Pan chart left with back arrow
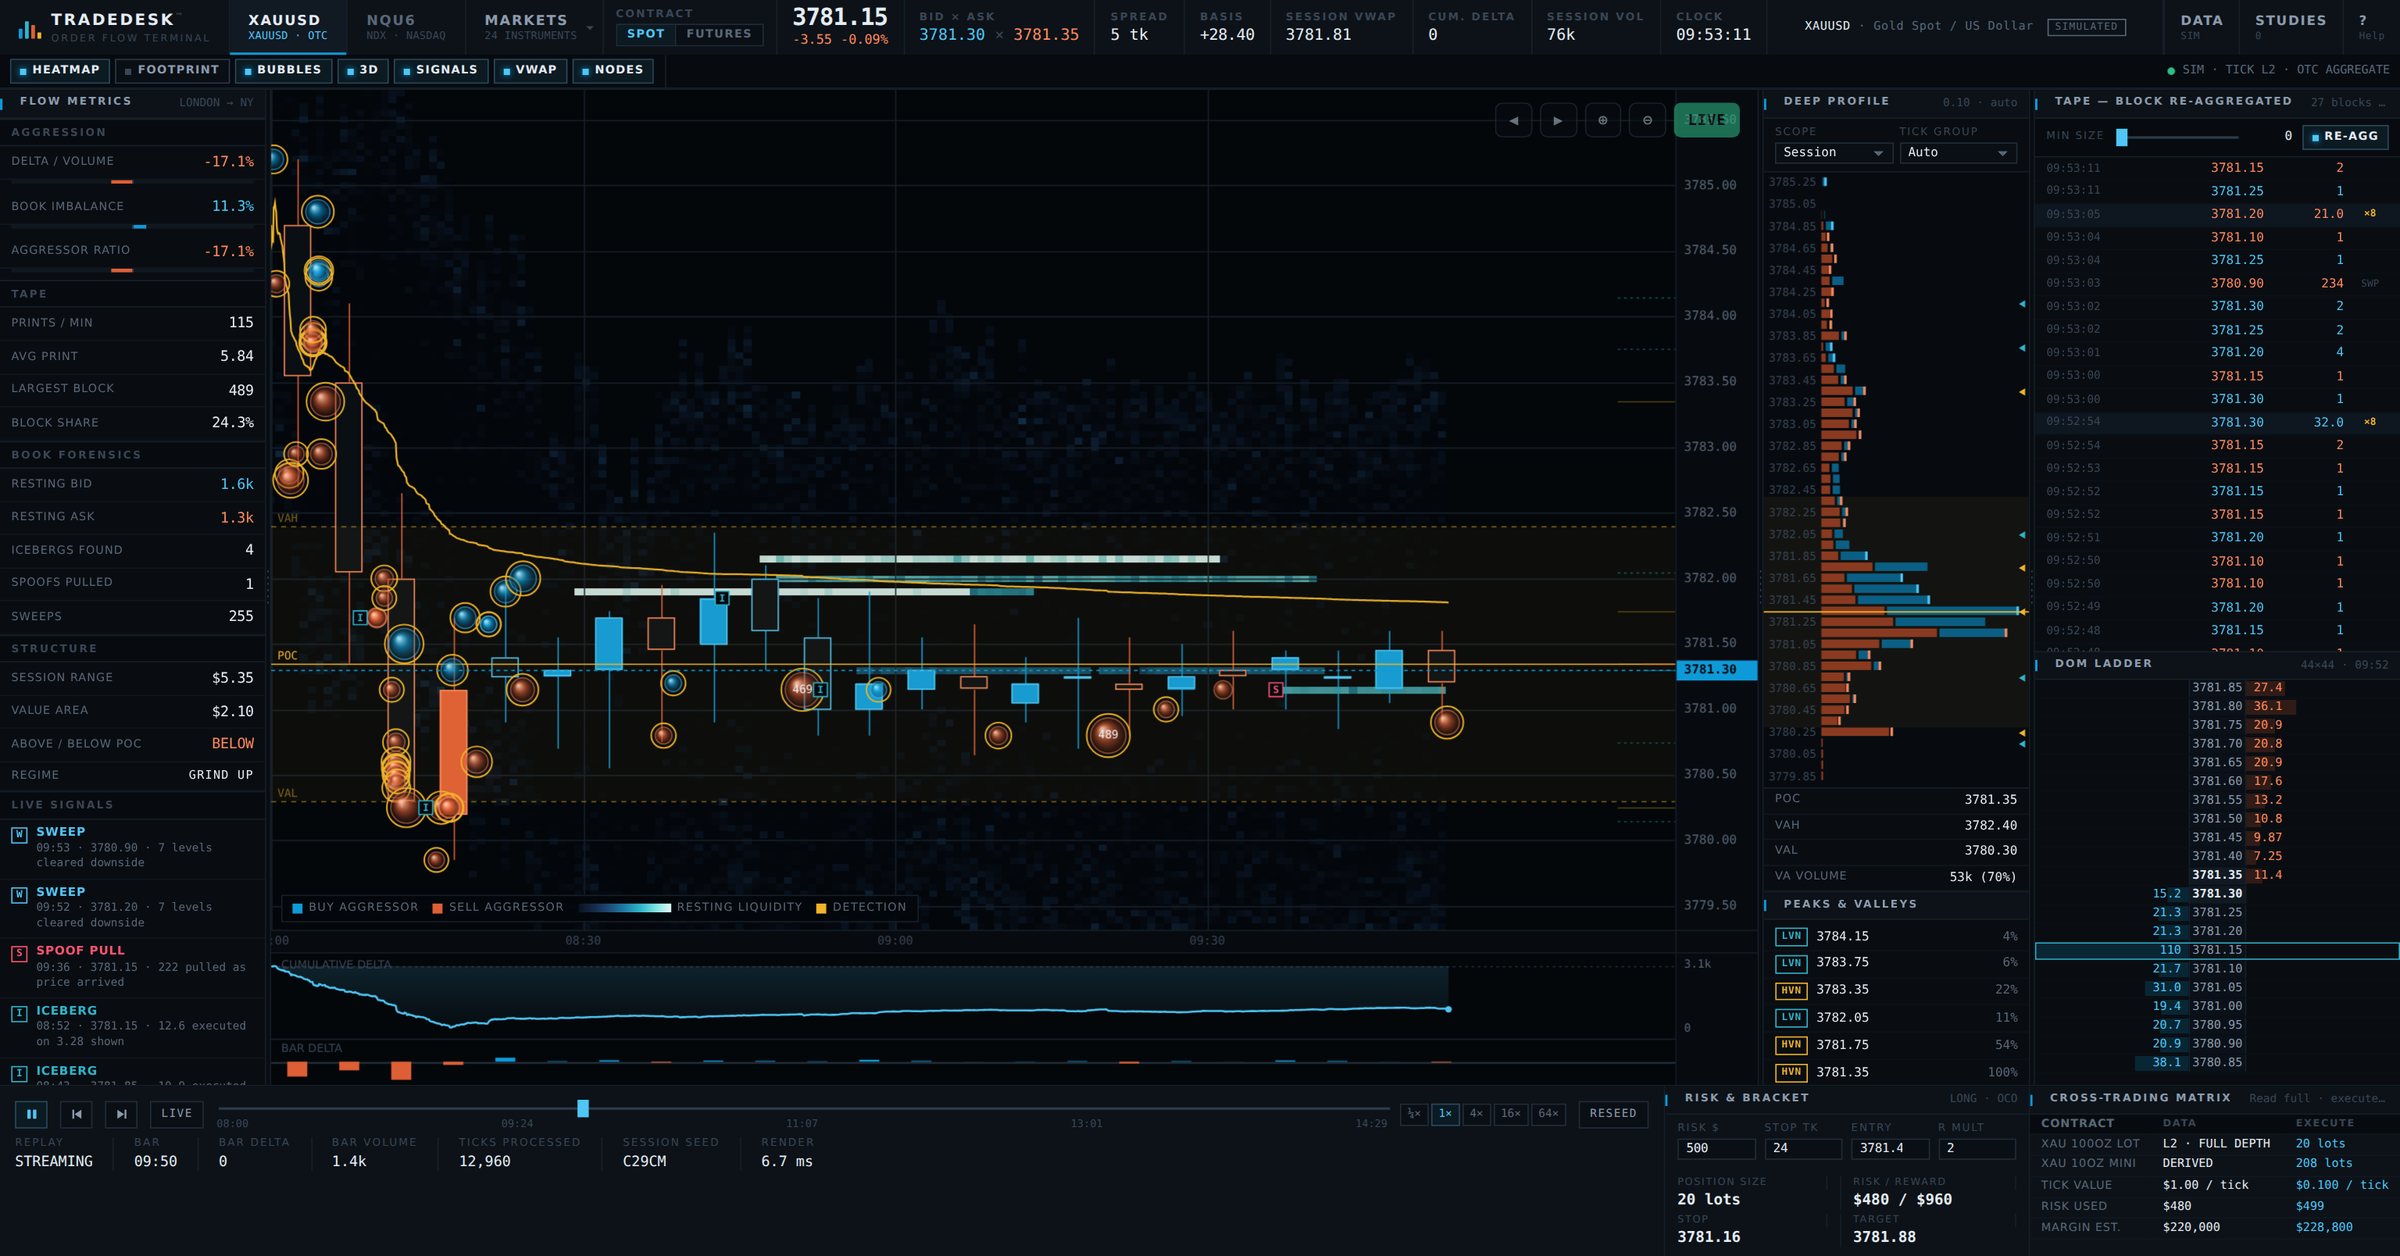 pos(1513,120)
